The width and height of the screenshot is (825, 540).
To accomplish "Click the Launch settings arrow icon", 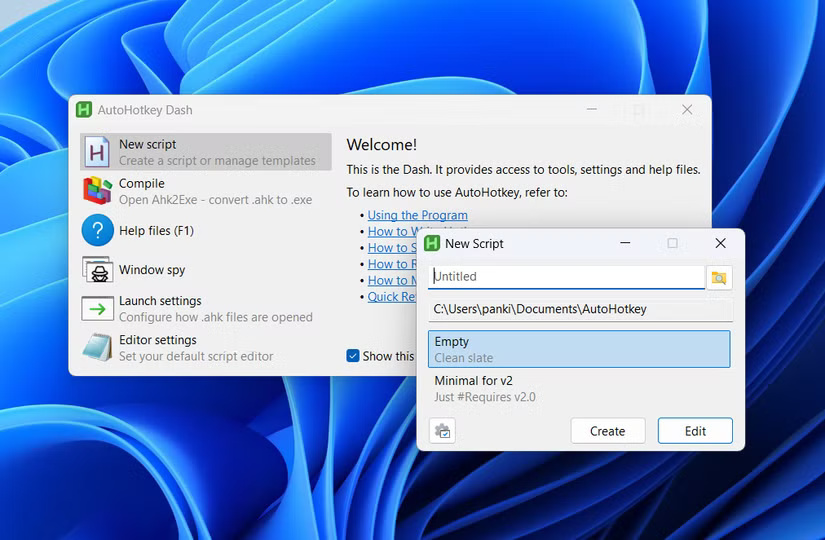I will click(97, 309).
